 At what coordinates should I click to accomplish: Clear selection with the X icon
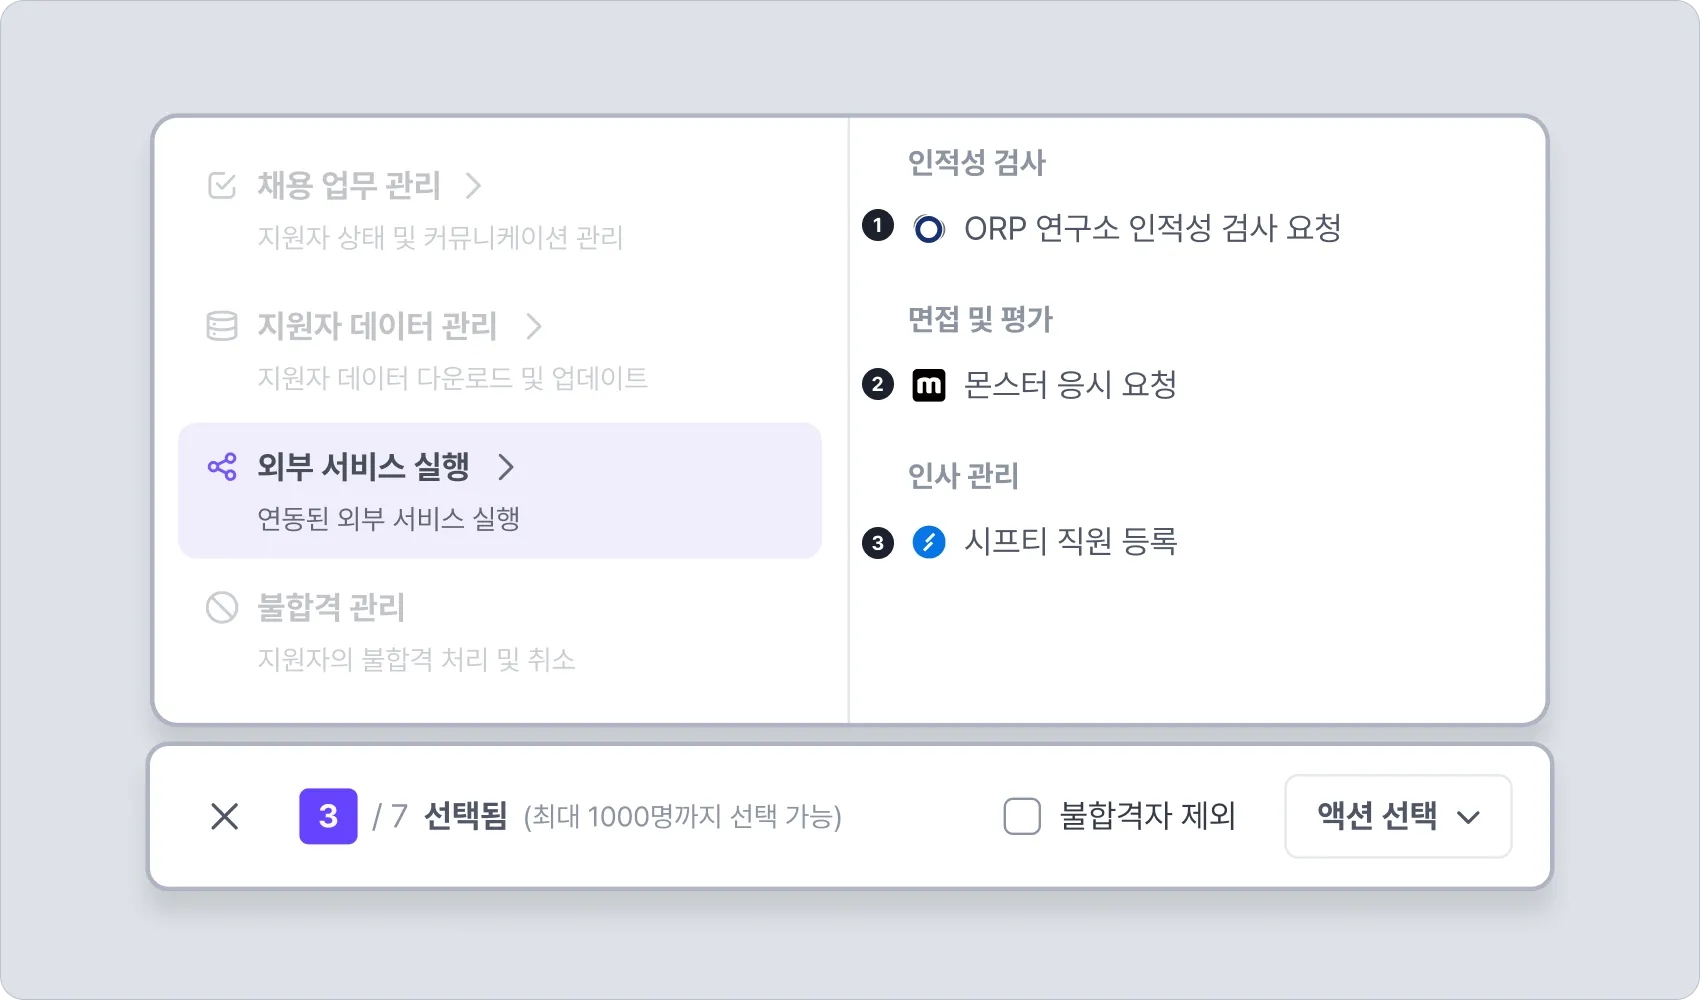coord(225,816)
